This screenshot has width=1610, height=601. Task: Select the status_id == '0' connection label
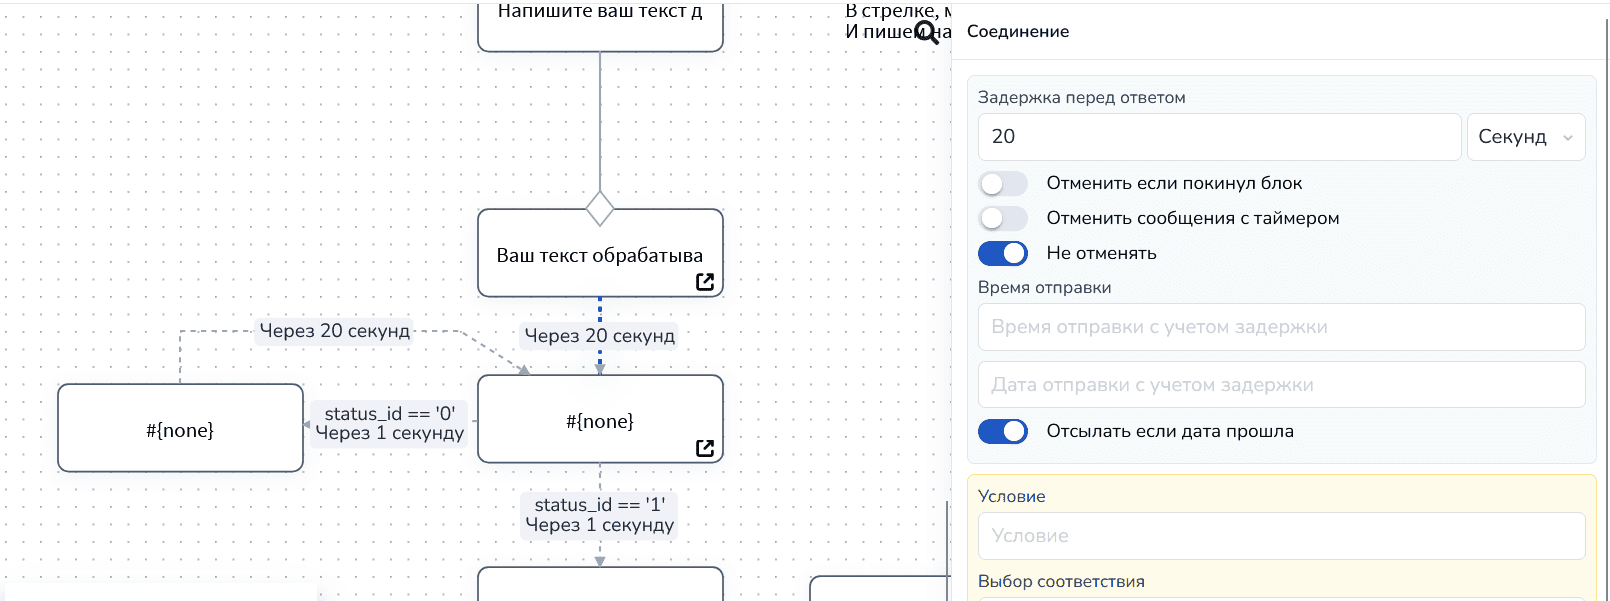(x=390, y=423)
